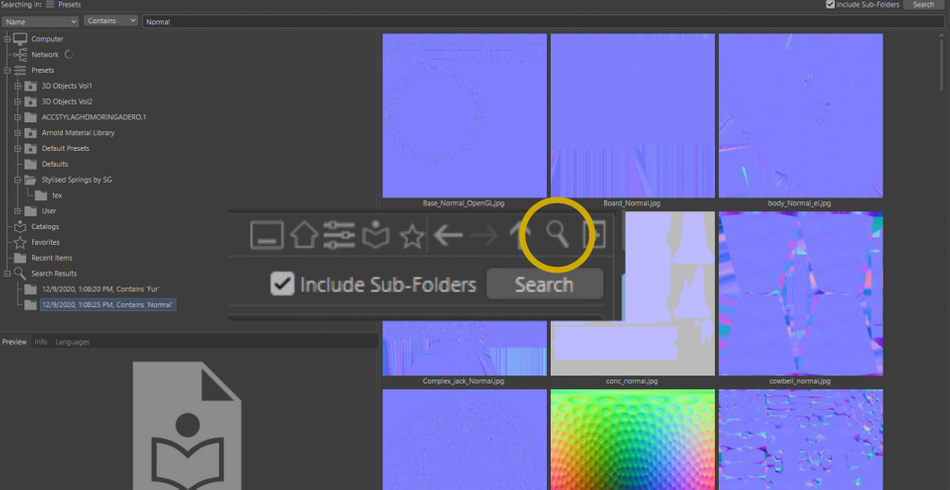Open the Name search field dropdown
Image resolution: width=950 pixels, height=490 pixels.
(40, 21)
